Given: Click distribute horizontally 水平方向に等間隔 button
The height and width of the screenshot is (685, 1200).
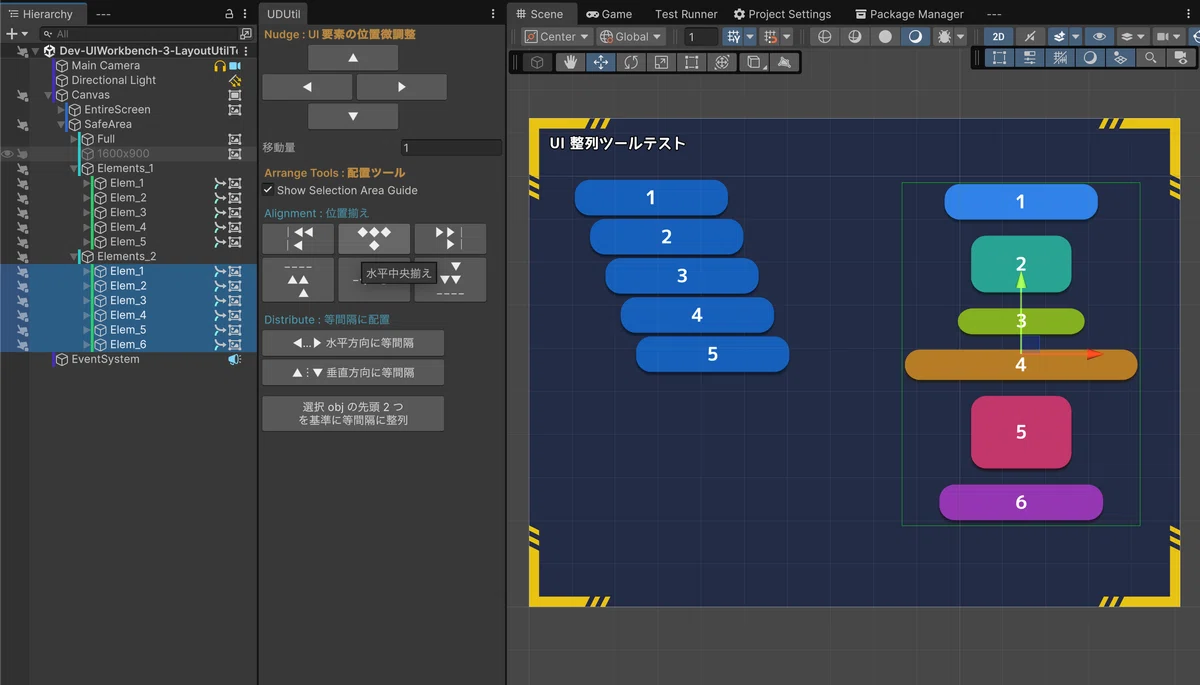Looking at the screenshot, I should click(x=353, y=342).
